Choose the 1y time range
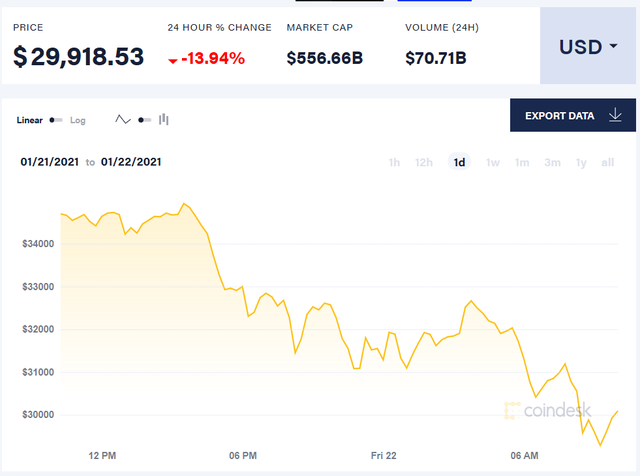This screenshot has width=640, height=476. point(581,162)
